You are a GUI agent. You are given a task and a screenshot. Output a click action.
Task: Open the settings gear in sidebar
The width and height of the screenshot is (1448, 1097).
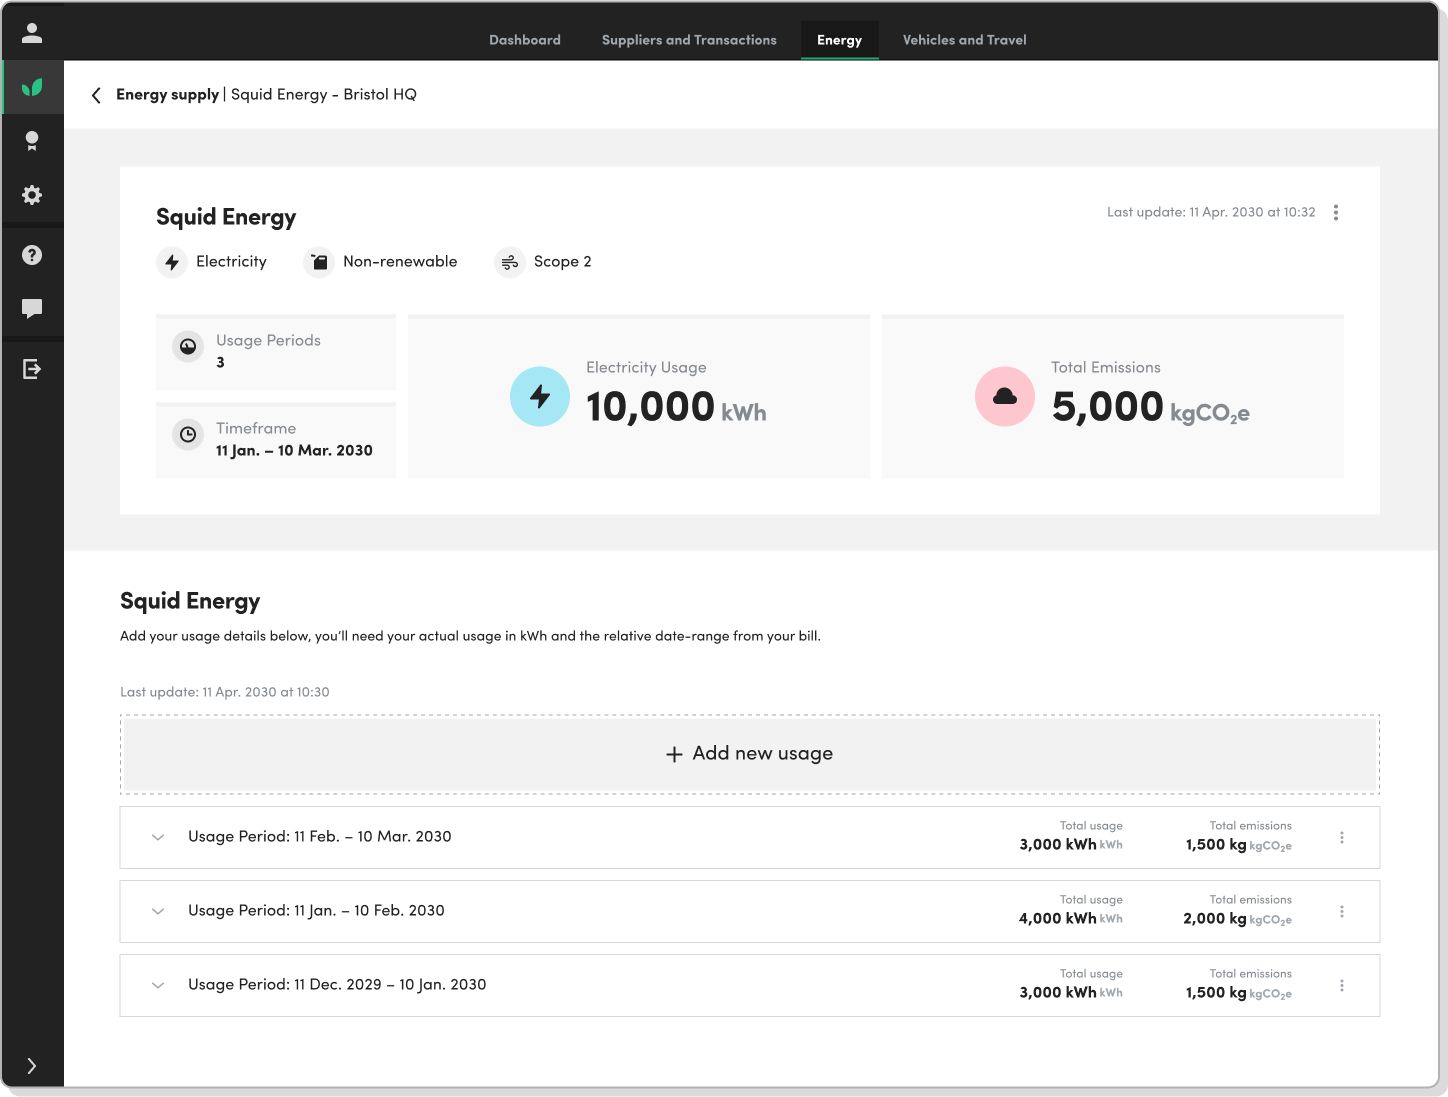click(x=32, y=195)
